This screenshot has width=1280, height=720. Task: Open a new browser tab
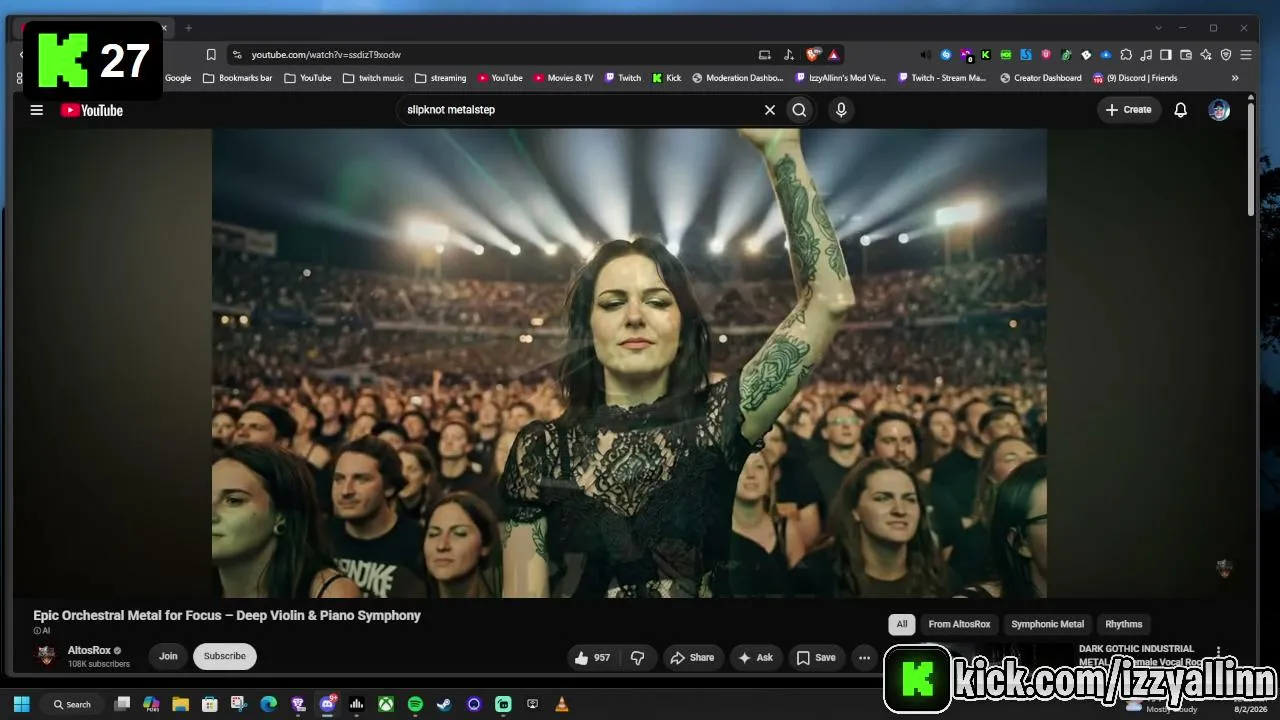click(188, 28)
